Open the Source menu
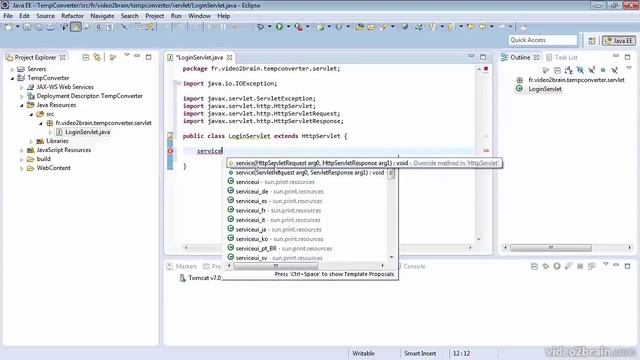This screenshot has height=360, width=640. click(x=45, y=16)
